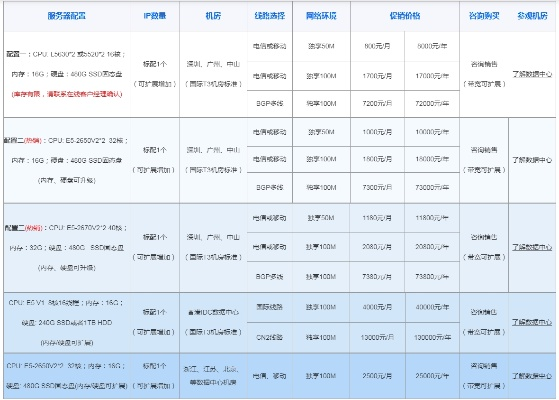
Task: Click the 咨询购买 column header
Action: [x=484, y=16]
